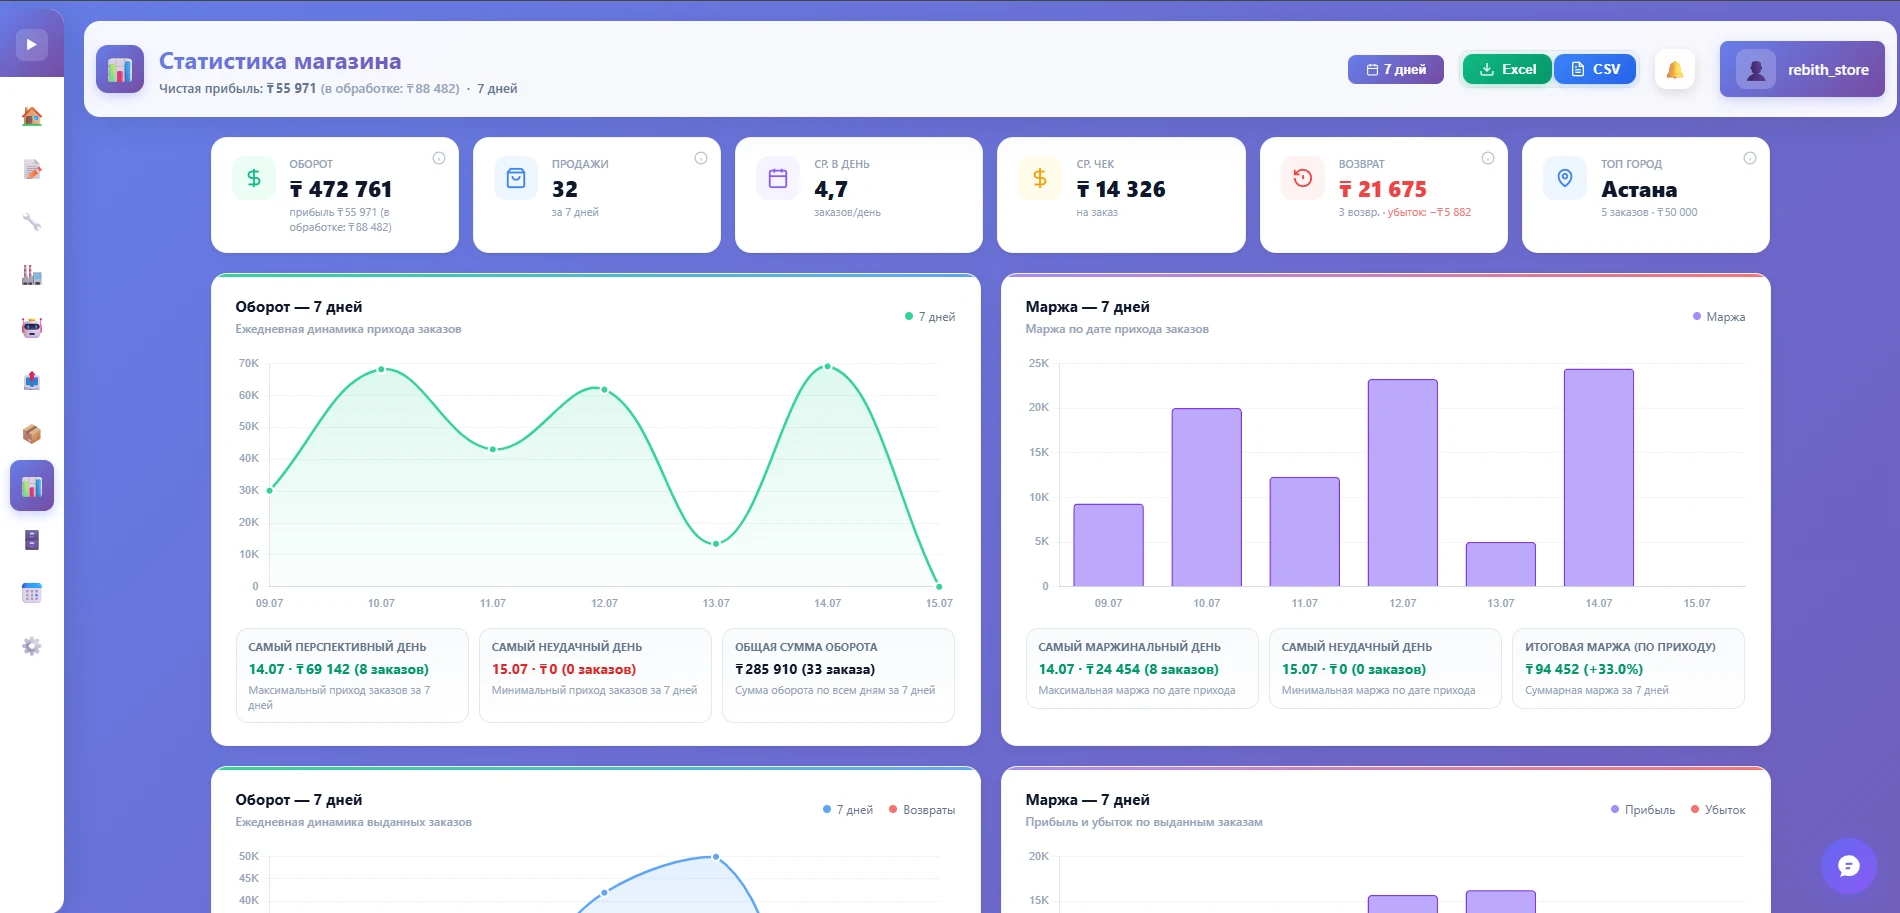Image resolution: width=1900 pixels, height=913 pixels.
Task: Click the 10.07 bar in the Маржа chart
Action: coord(1207,497)
